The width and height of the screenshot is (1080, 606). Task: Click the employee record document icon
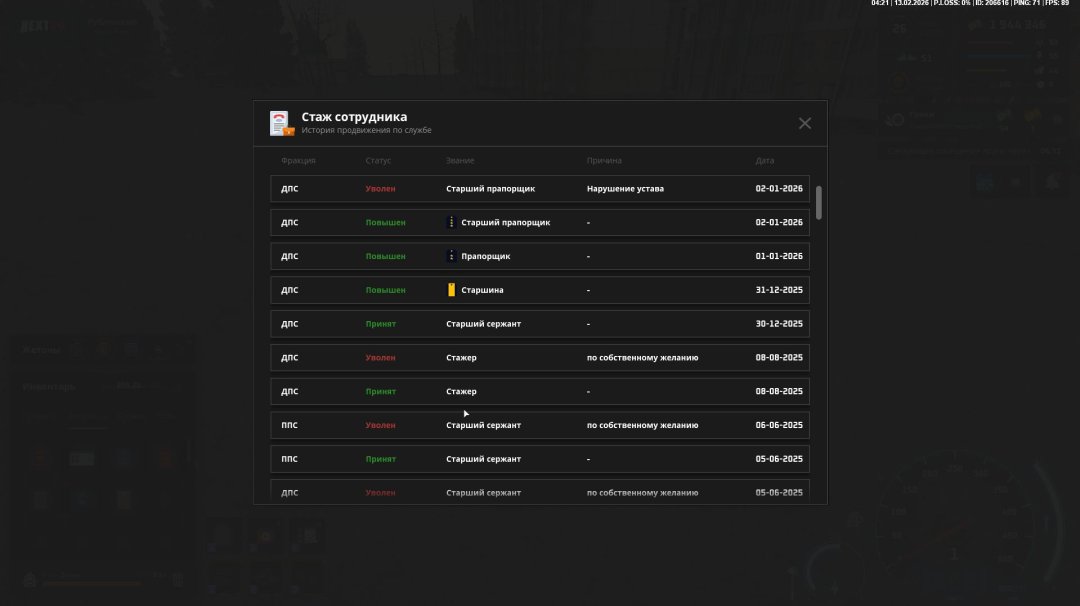click(x=281, y=123)
